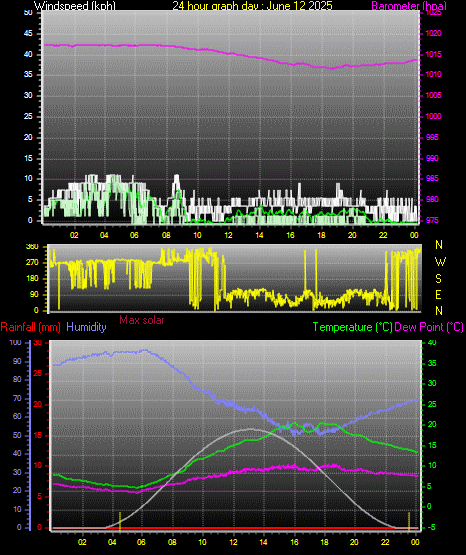Click the 25 value on windspeed scale
The image size is (466, 555).
[x=28, y=116]
